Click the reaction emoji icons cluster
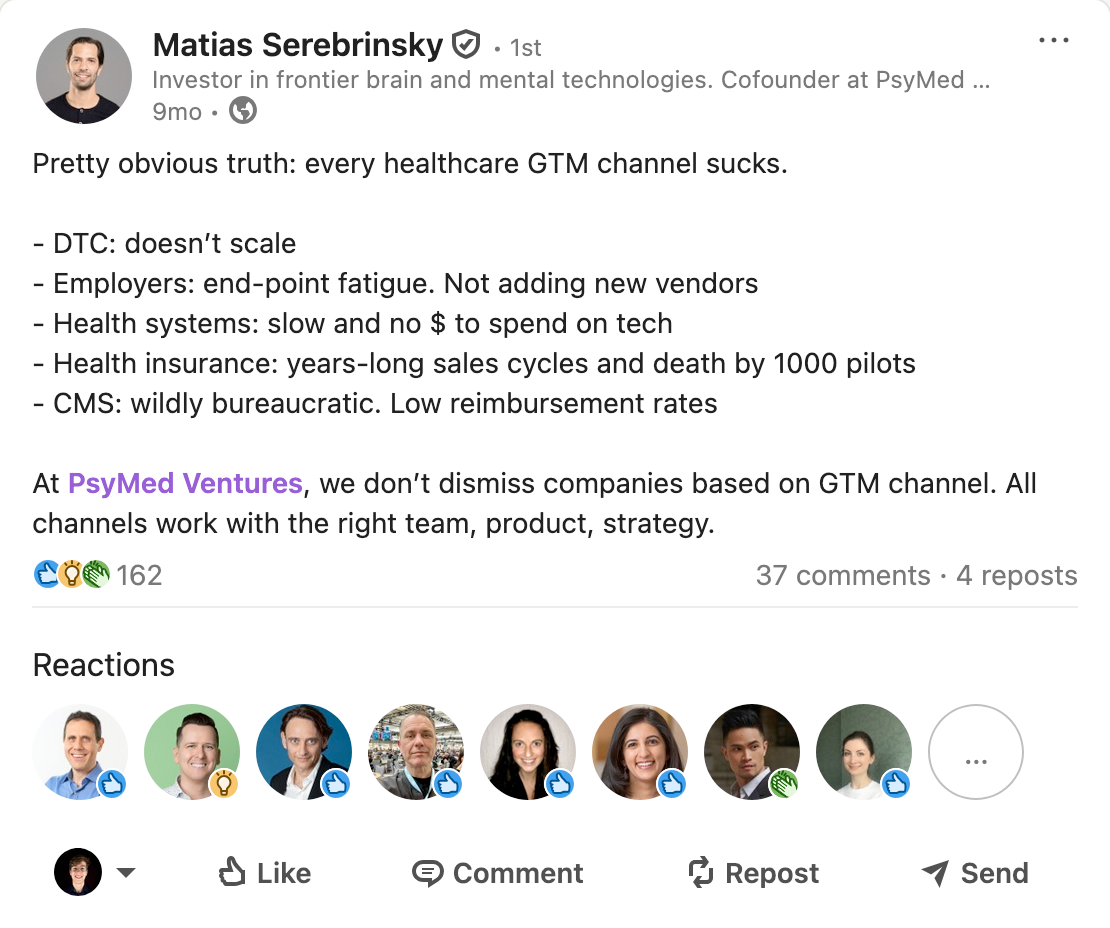This screenshot has height=928, width=1110. [72, 575]
